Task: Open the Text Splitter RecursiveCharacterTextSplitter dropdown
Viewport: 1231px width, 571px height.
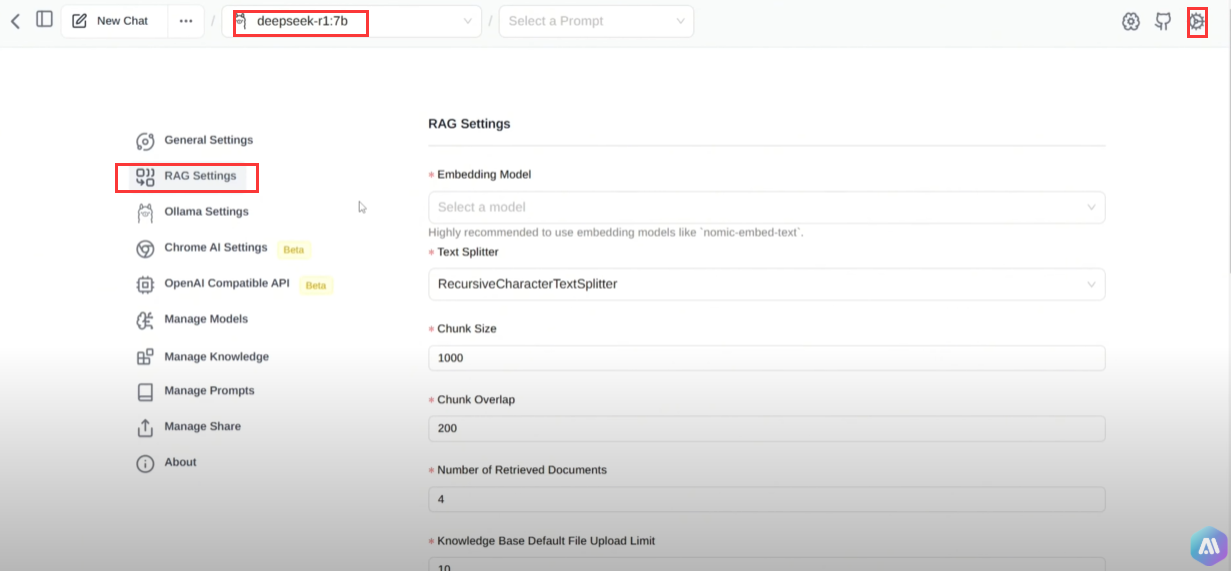Action: pos(767,284)
